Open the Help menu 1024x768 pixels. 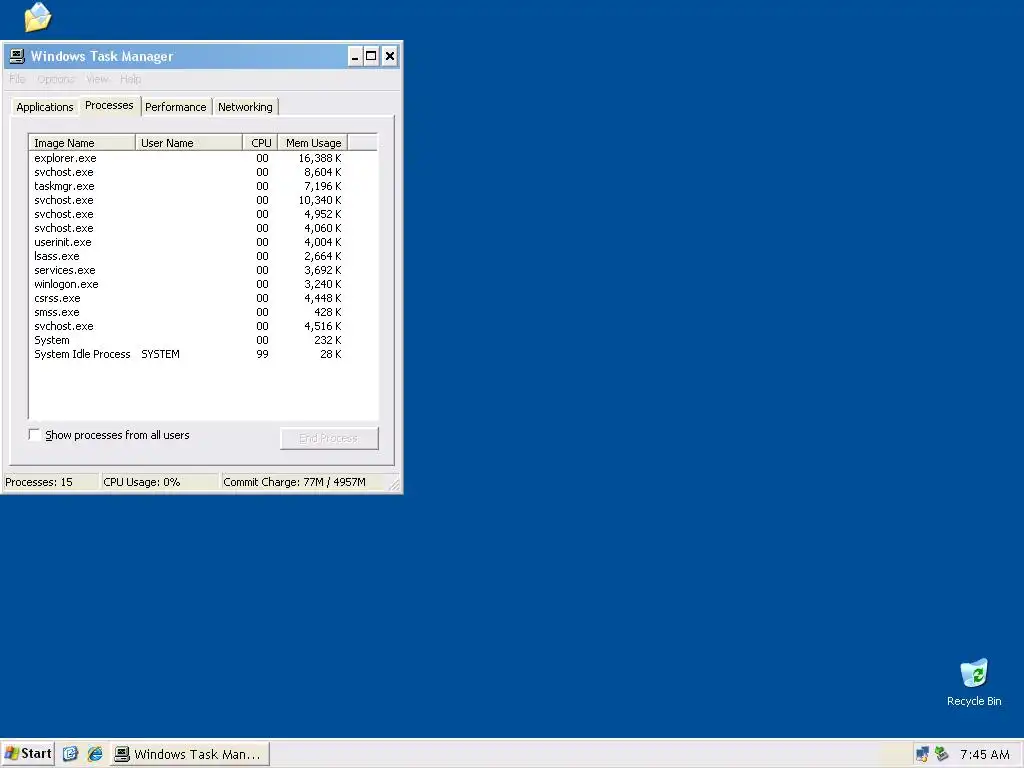pos(131,79)
